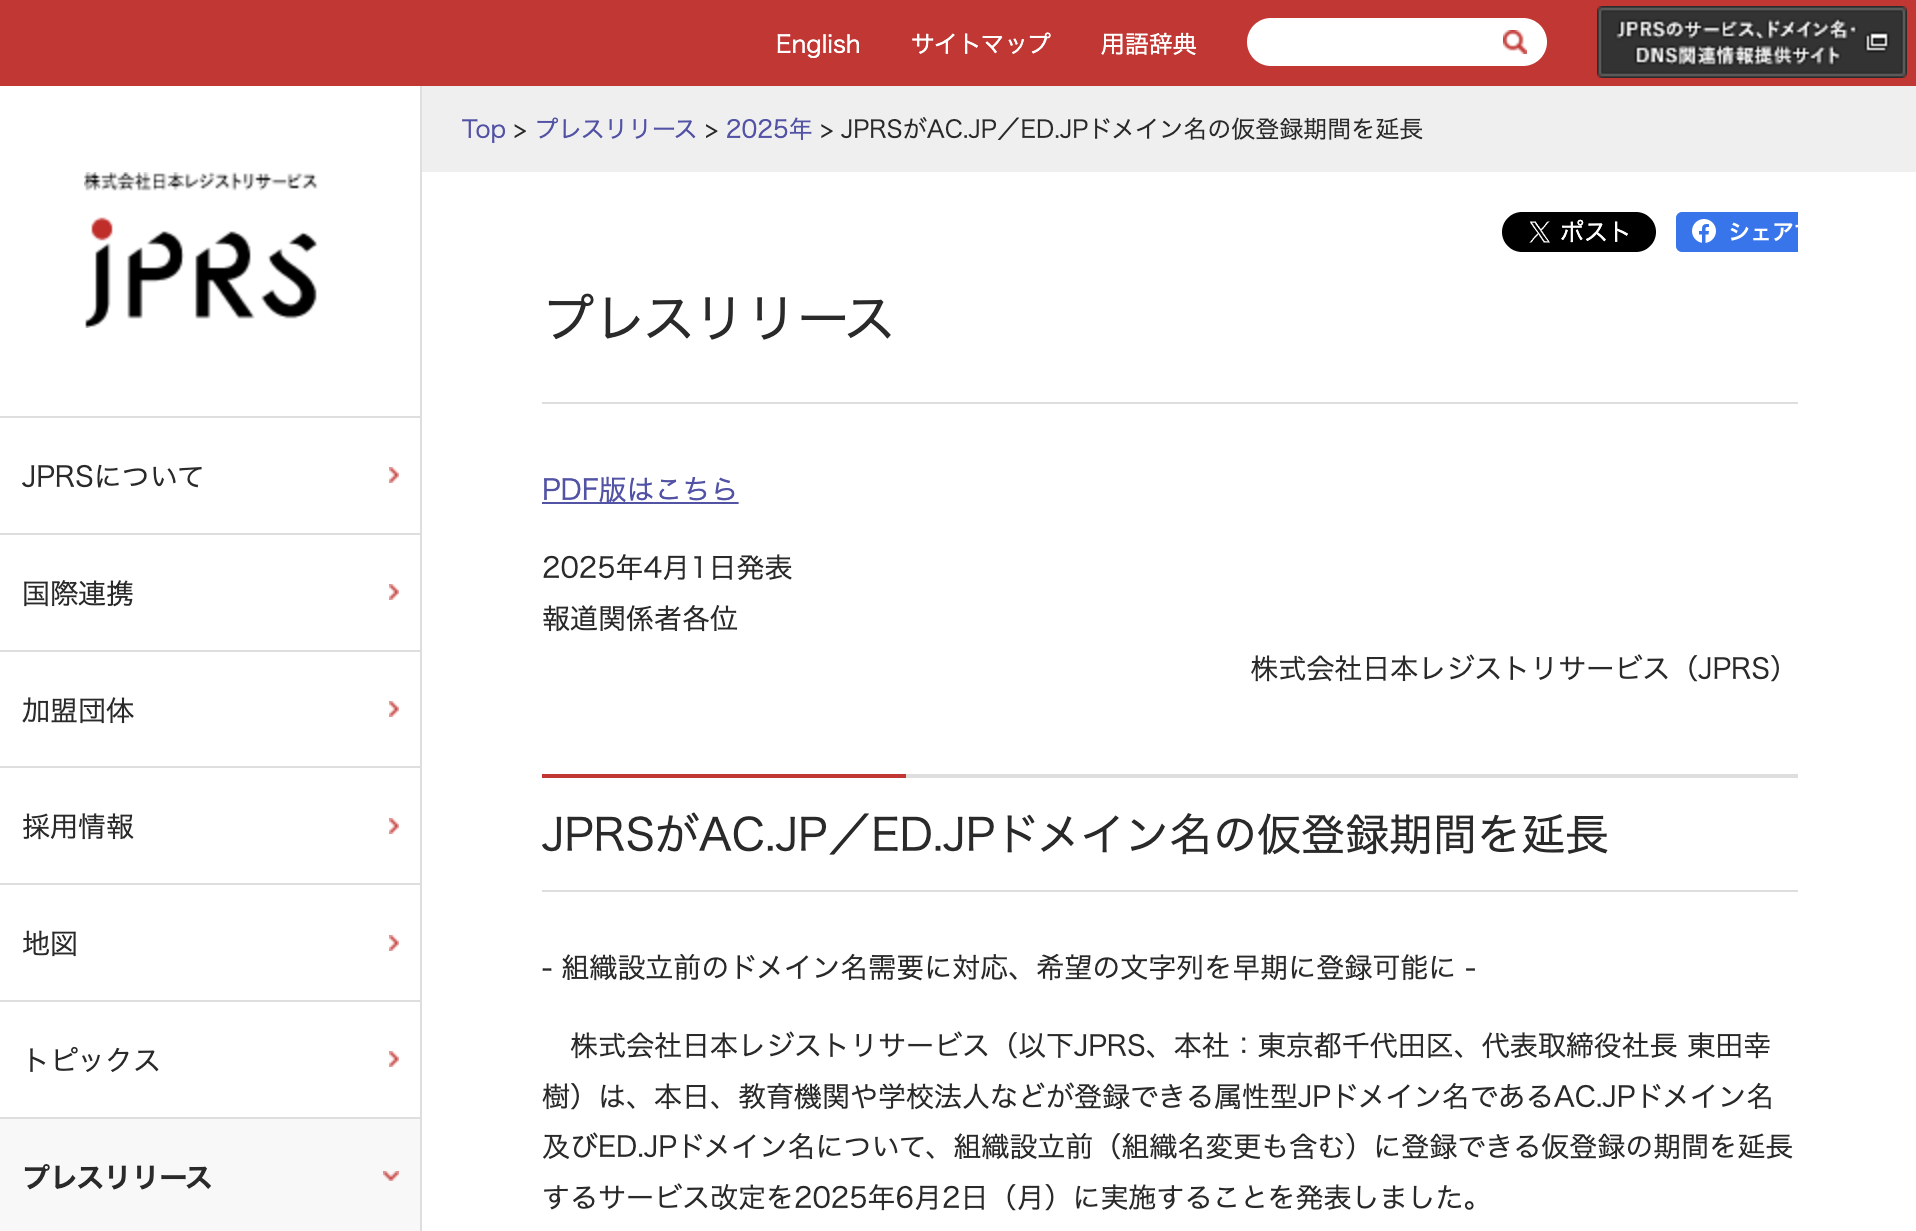Share the page with the Facebook シェア button

pyautogui.click(x=1745, y=231)
